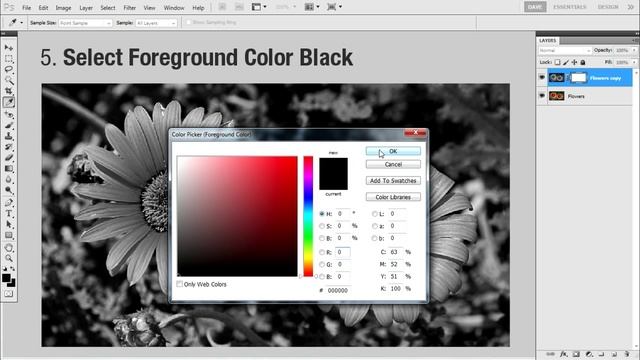This screenshot has width=640, height=360.
Task: Open the Fill slider arrow
Action: point(635,62)
